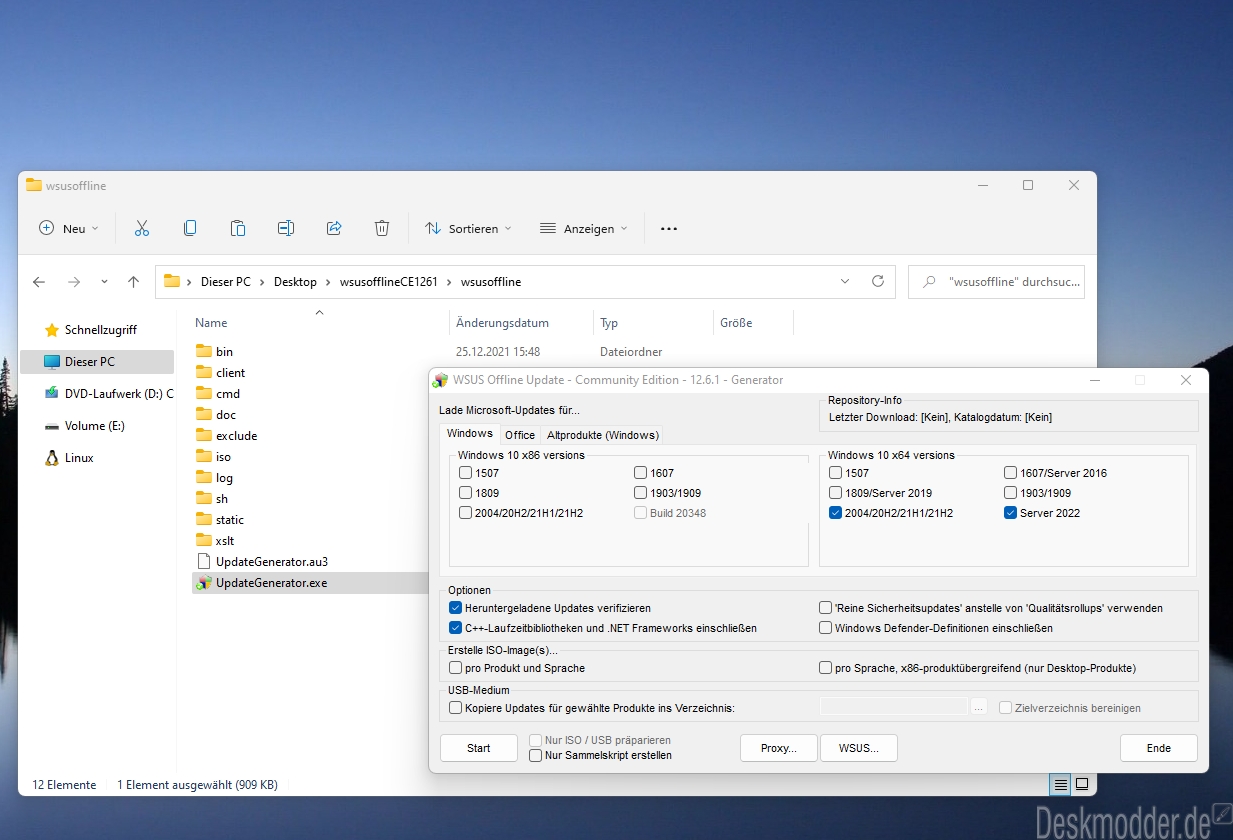The height and width of the screenshot is (840, 1233).
Task: Open the Neu dropdown in Explorer
Action: [x=69, y=229]
